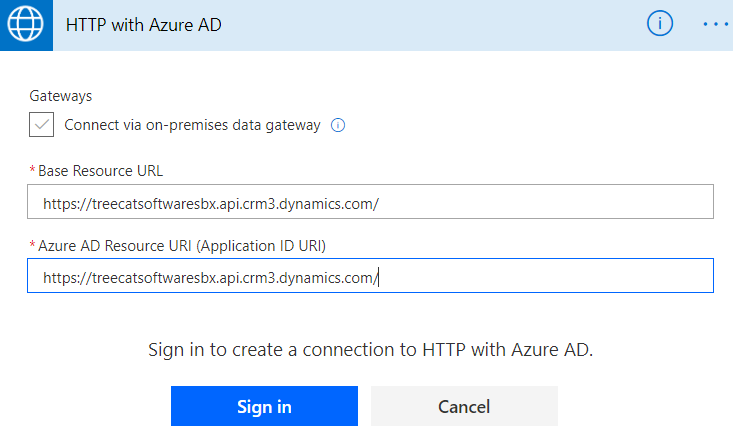Screen dimensions: 733x444
Task: Click the 'Connect via on-premises data gateway' label
Action: [x=192, y=126]
